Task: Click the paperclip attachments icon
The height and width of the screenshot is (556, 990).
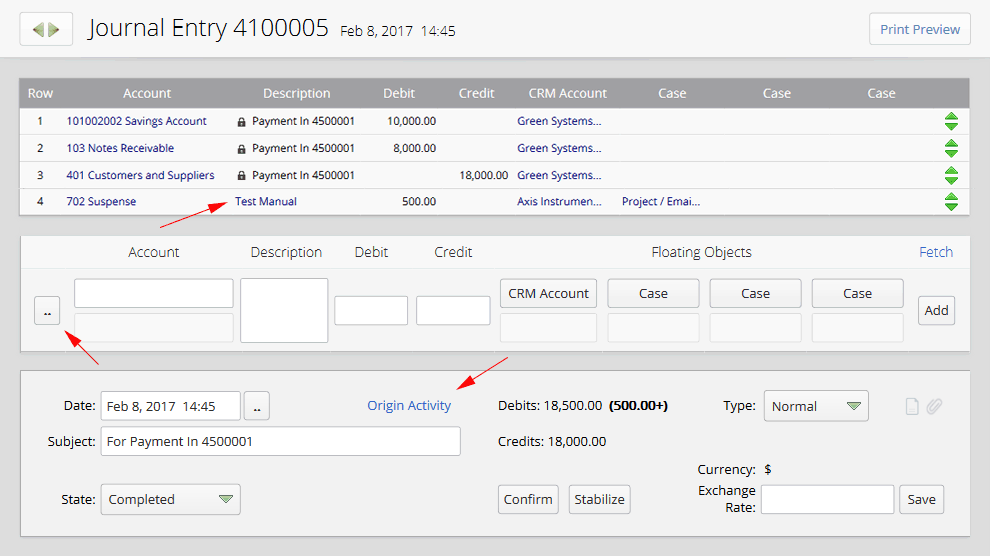Action: pos(934,407)
